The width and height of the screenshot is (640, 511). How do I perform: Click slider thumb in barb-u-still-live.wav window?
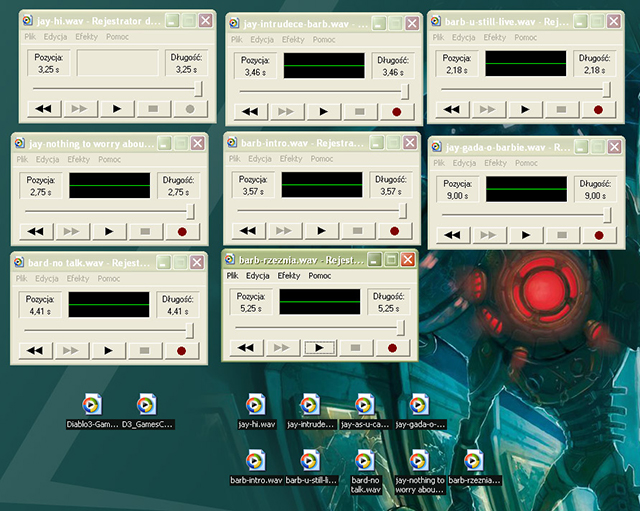(x=607, y=89)
